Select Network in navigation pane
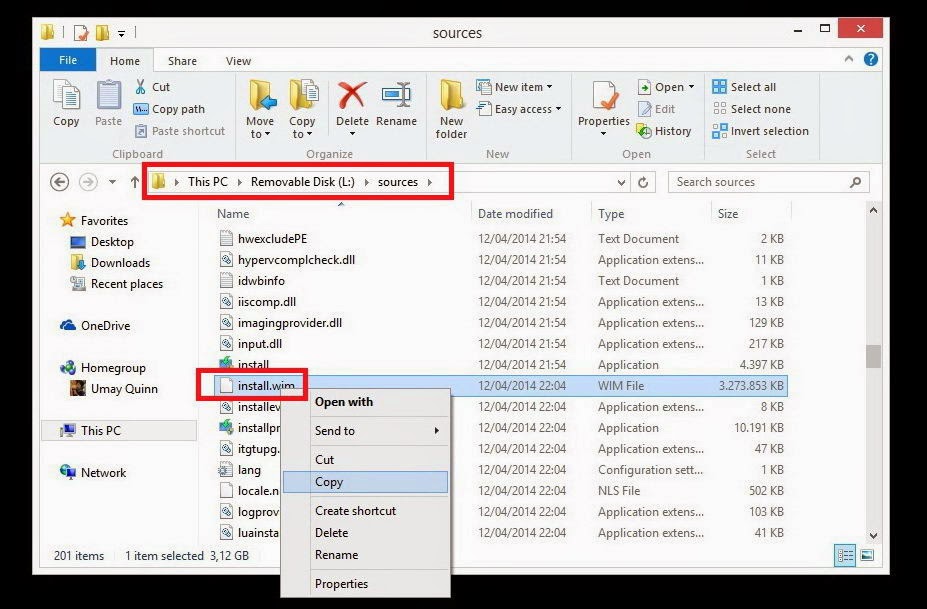Viewport: 927px width, 609px height. point(93,472)
